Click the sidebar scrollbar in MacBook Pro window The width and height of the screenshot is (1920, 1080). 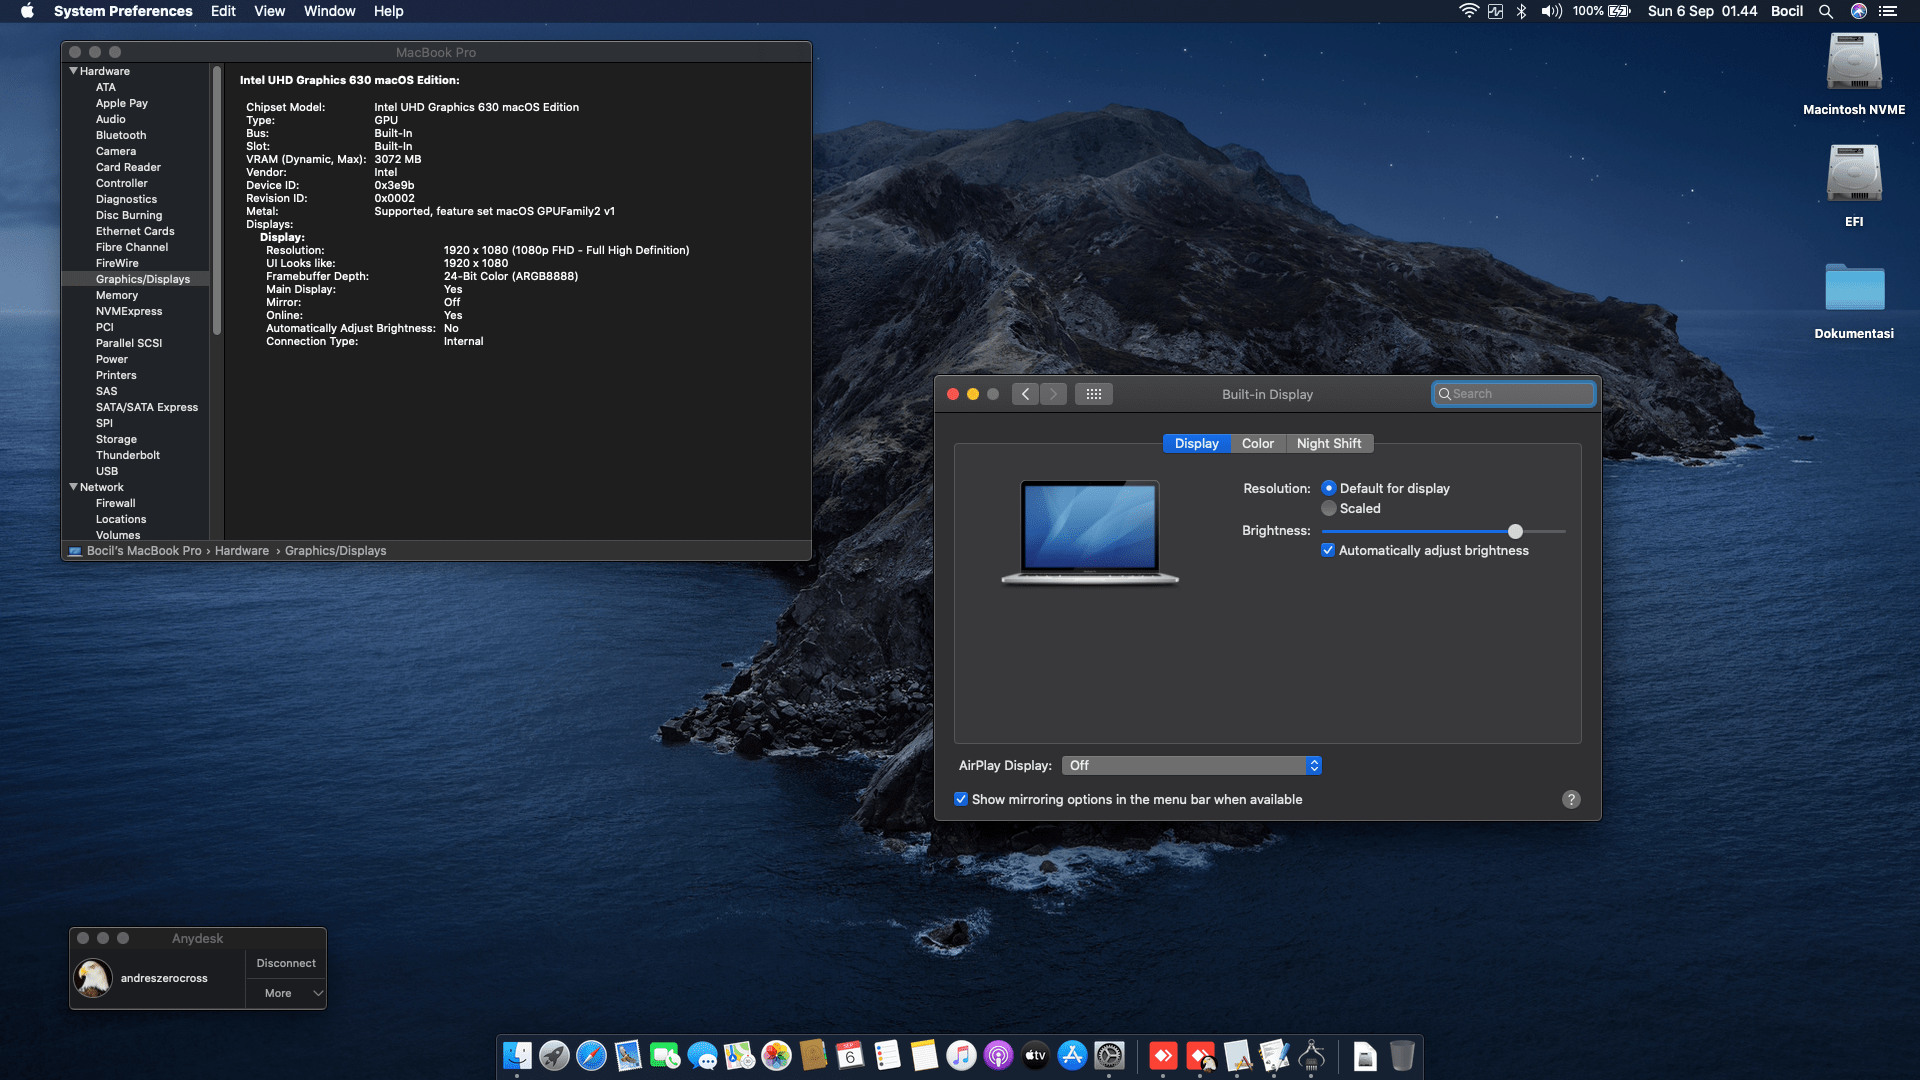(217, 200)
